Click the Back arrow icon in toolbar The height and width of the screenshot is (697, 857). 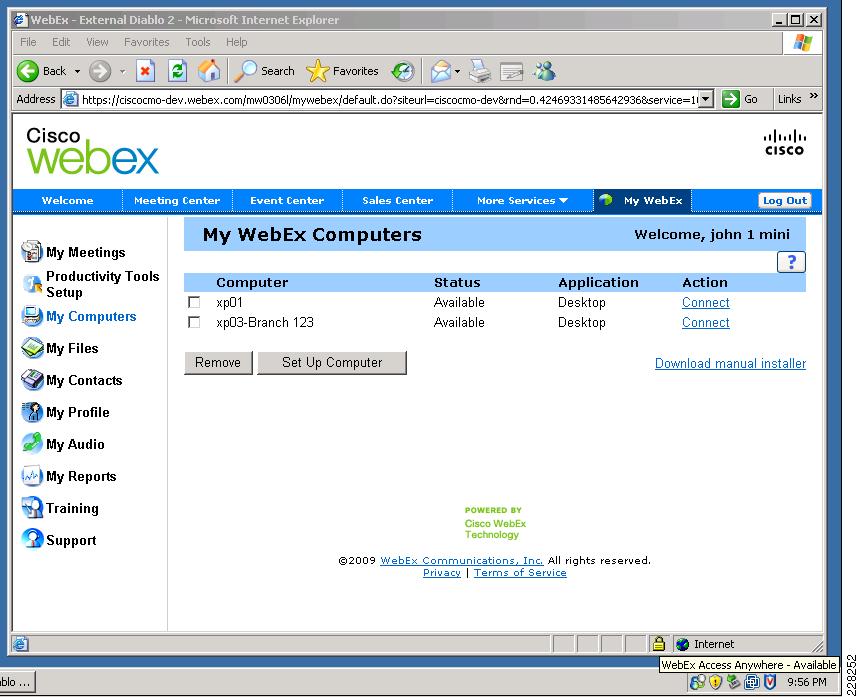(x=27, y=71)
